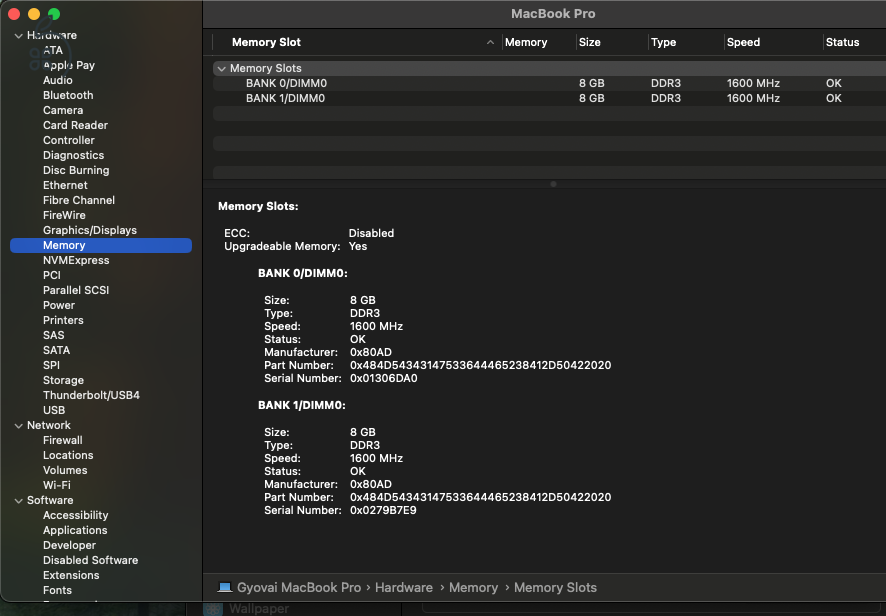
Task: Select Fibre Channel in sidebar
Action: [x=79, y=200]
